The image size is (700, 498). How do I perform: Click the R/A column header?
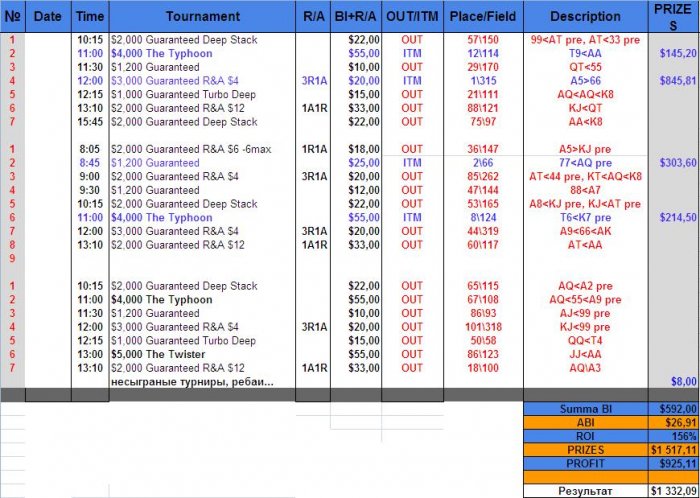click(x=313, y=17)
